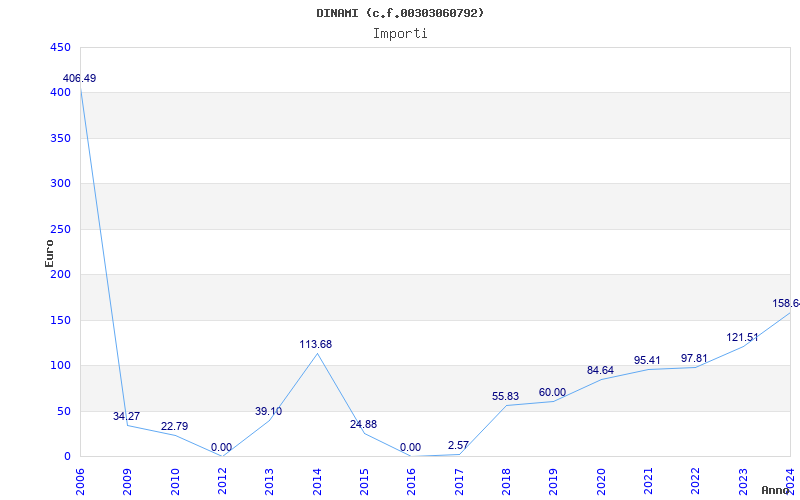This screenshot has width=800, height=500.
Task: Click the 2.57 data label
Action: (458, 445)
